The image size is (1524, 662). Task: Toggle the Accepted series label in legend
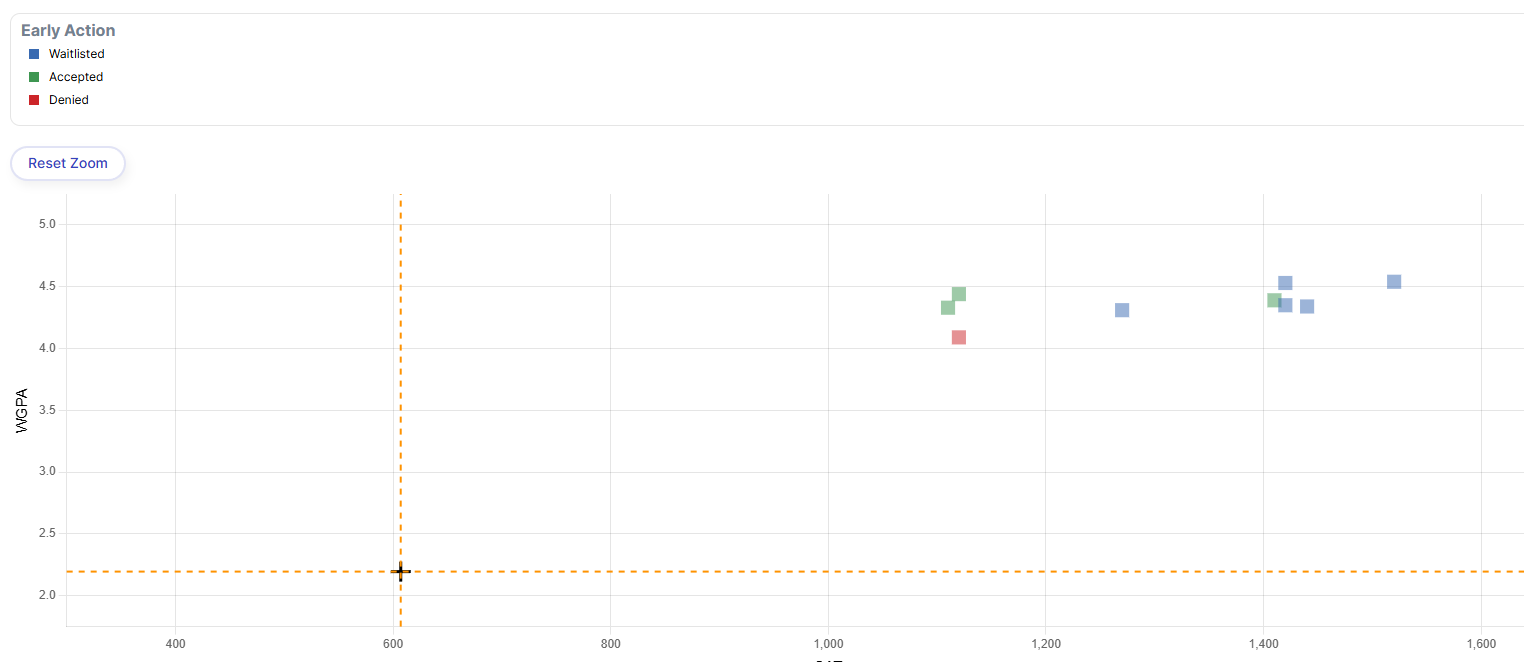pos(75,77)
